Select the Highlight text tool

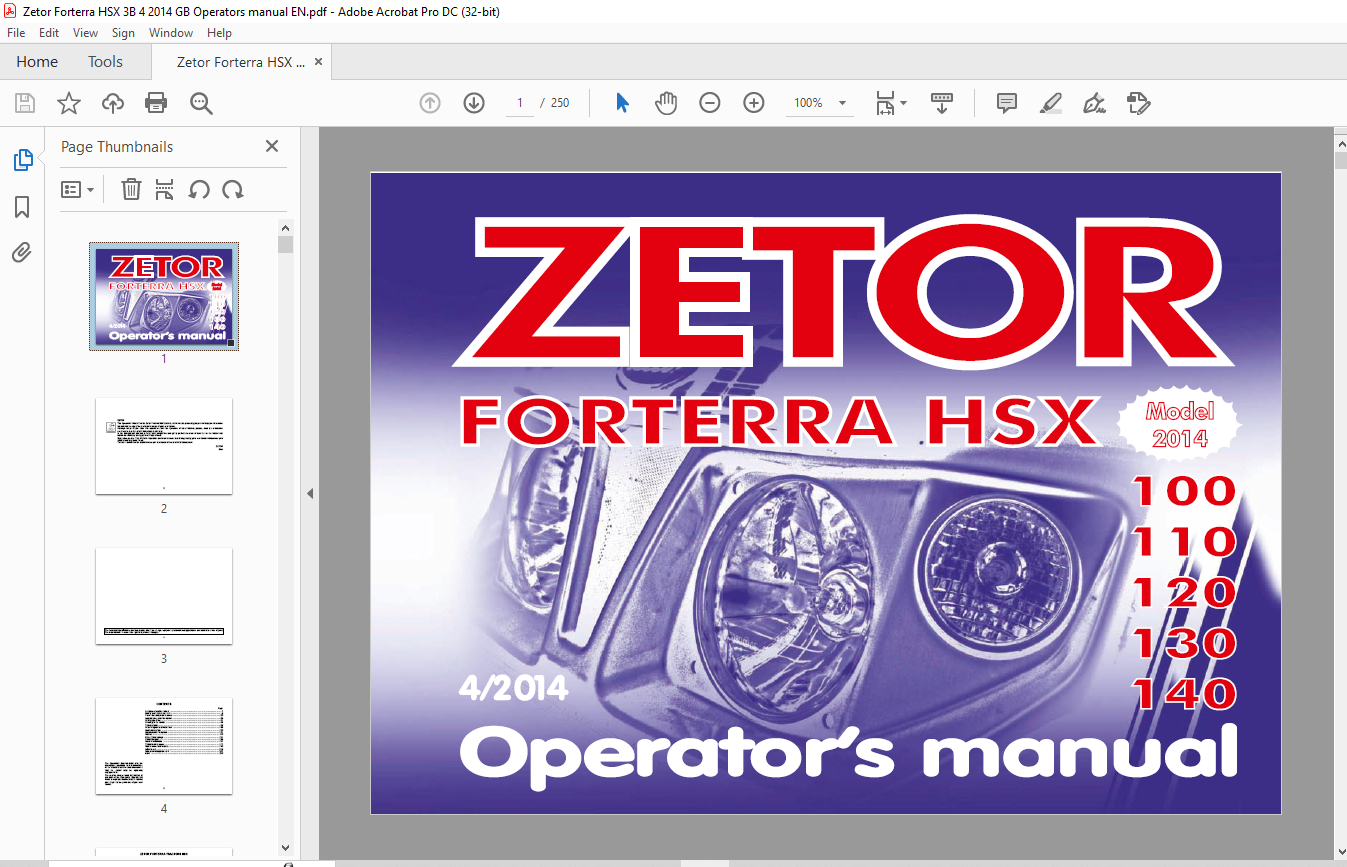1051,103
